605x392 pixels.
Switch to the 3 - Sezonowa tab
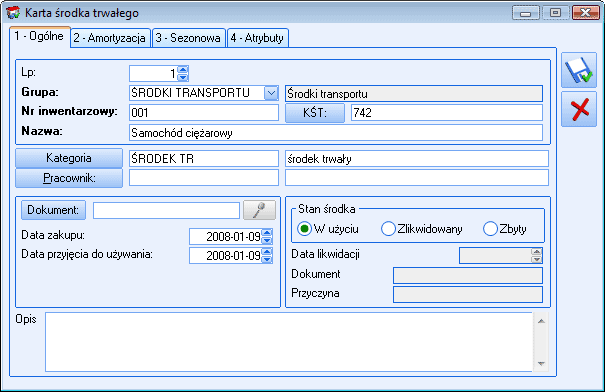click(188, 38)
